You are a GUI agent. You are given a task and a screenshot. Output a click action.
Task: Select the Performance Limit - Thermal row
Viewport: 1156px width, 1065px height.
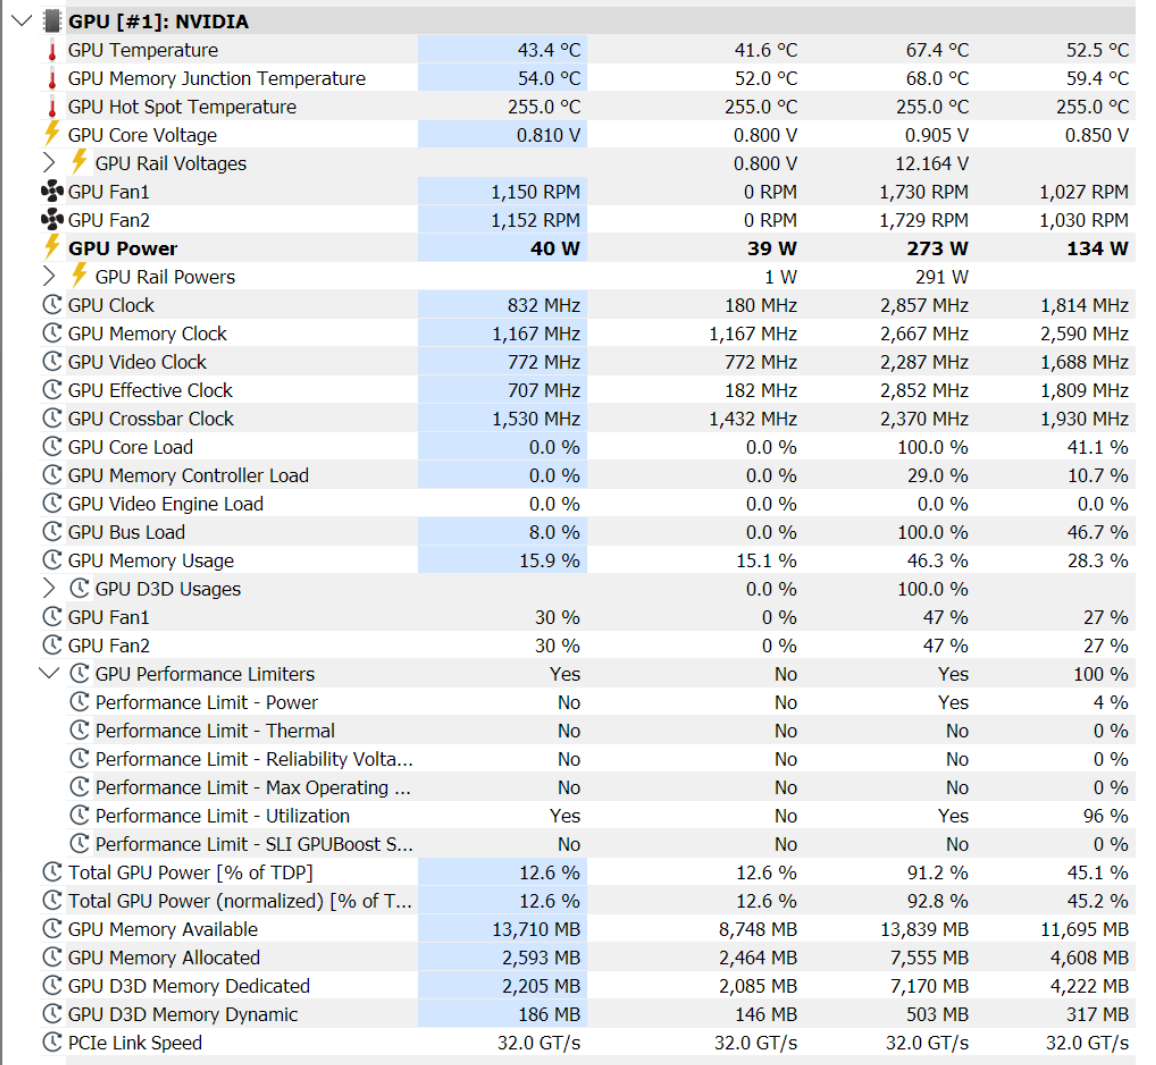click(215, 731)
